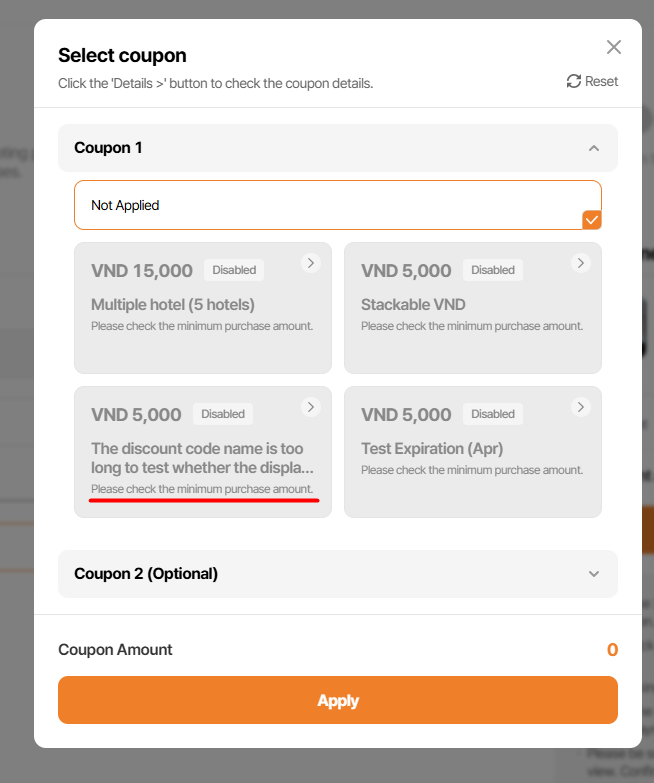Toggle the orange Not Applied checkmark
This screenshot has height=783, width=654.
592,220
